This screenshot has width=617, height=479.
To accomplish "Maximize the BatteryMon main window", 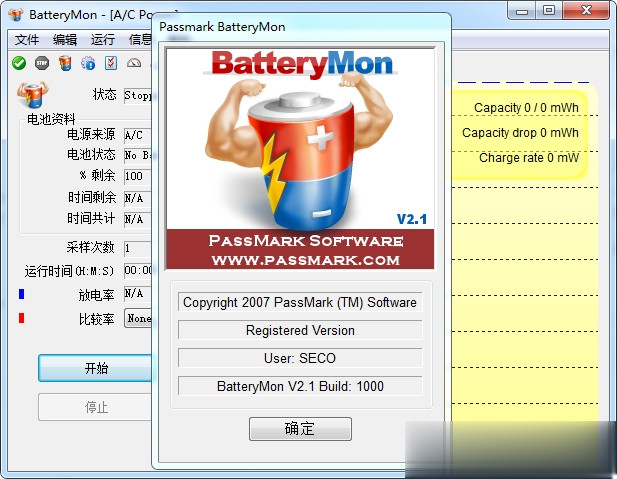I will tap(549, 11).
